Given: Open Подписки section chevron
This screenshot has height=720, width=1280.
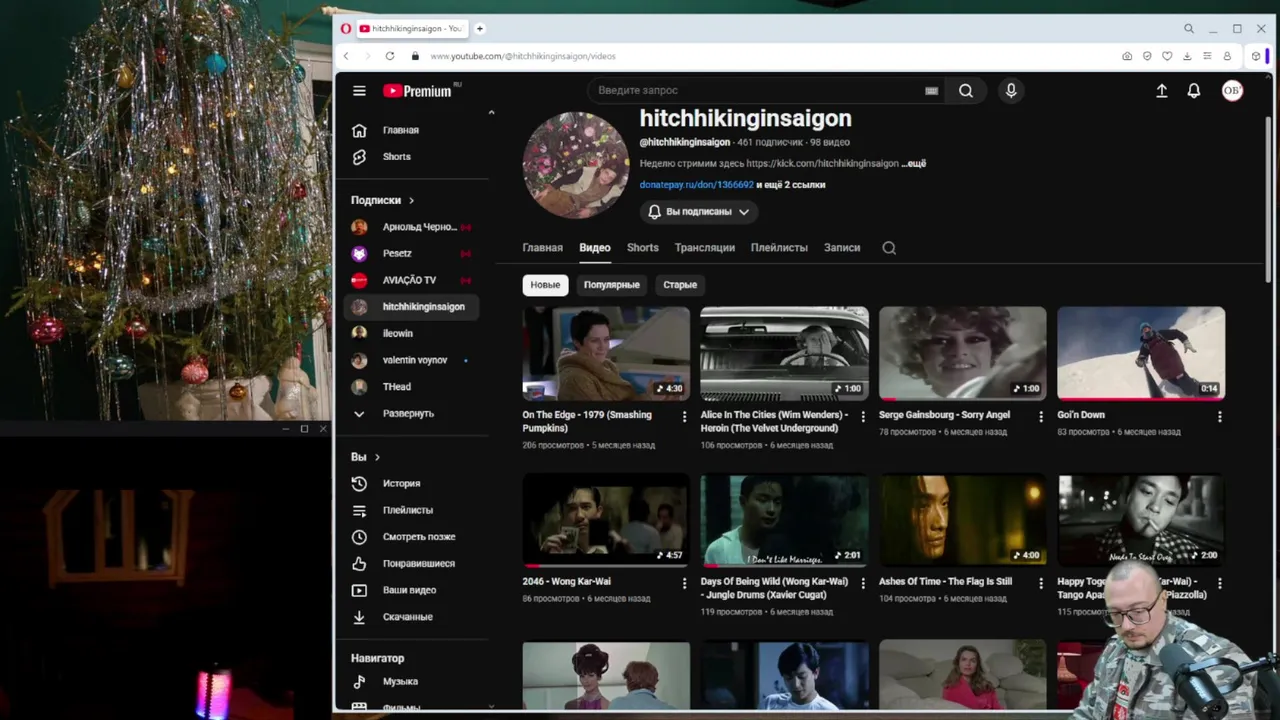Looking at the screenshot, I should (x=411, y=201).
